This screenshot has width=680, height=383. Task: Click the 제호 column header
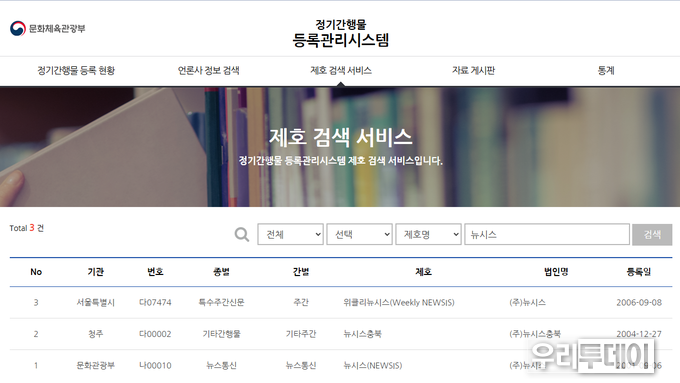[x=423, y=272]
